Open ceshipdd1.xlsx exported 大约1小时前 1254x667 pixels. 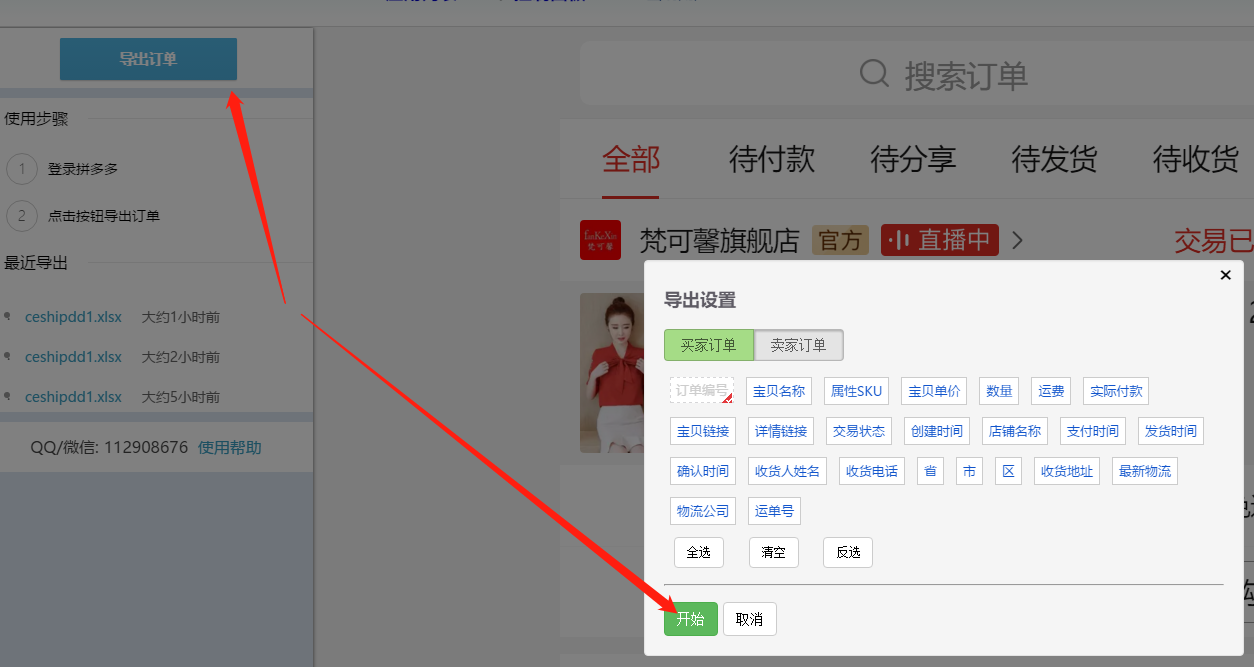(73, 317)
